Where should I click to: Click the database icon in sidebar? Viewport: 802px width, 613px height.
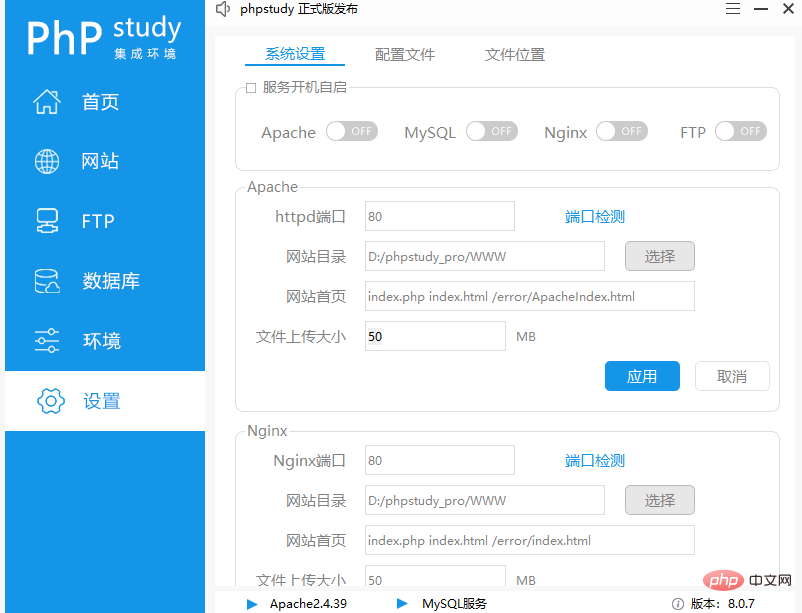coord(47,281)
